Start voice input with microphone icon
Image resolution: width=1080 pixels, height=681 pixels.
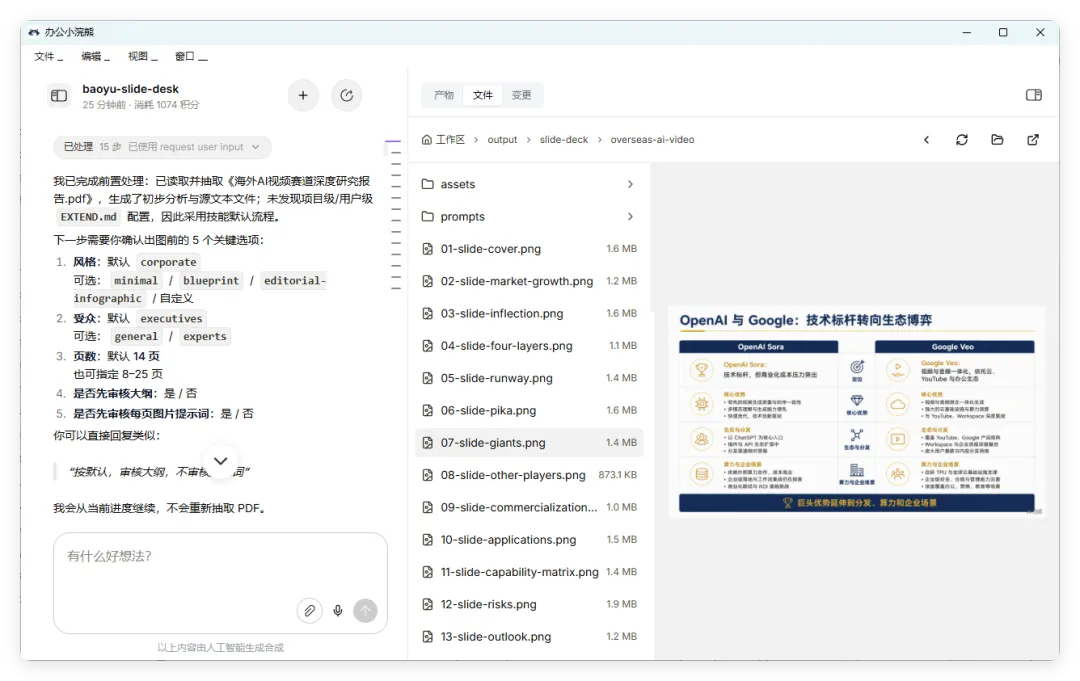(338, 610)
